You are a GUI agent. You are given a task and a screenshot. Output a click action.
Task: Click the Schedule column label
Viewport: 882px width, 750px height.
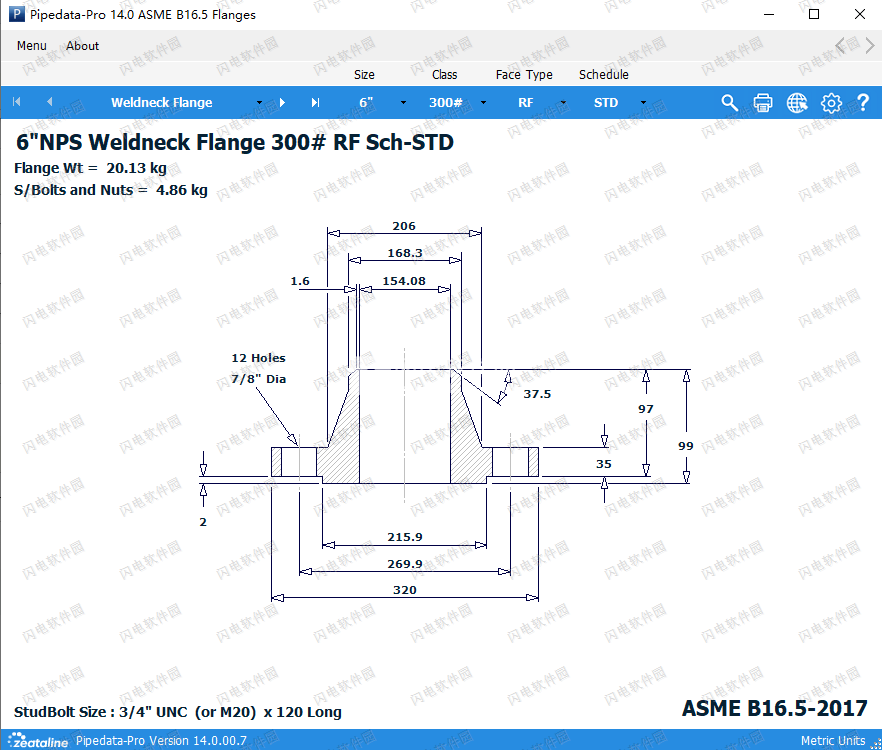[604, 74]
